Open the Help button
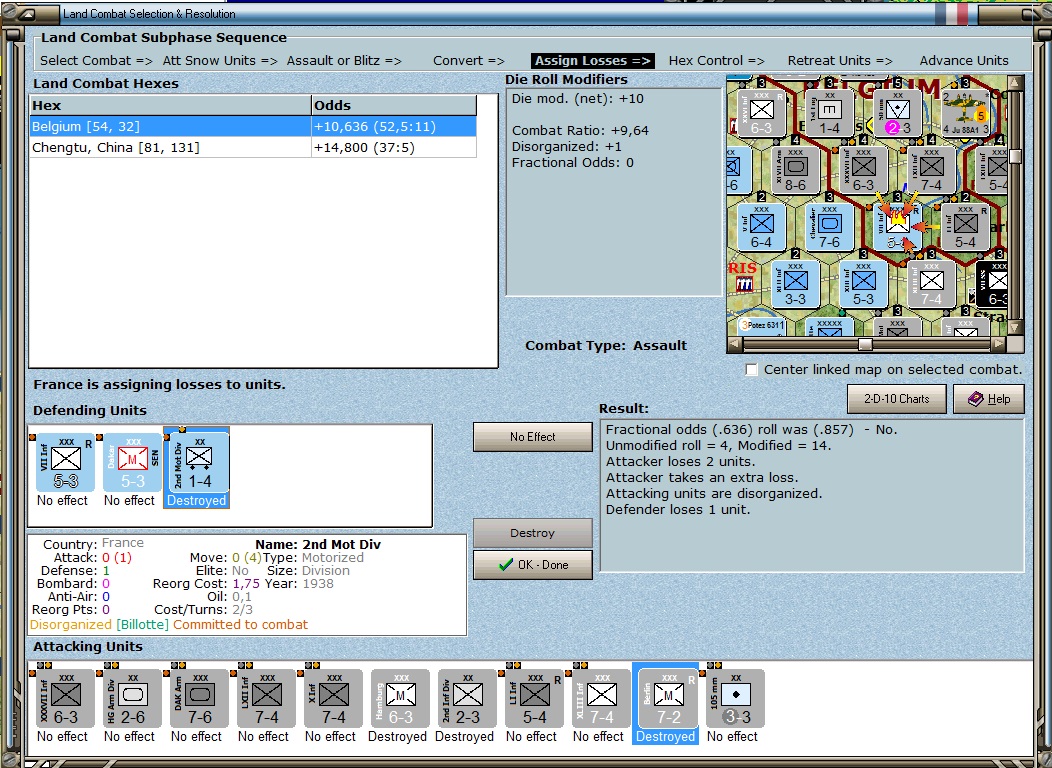 pos(989,399)
